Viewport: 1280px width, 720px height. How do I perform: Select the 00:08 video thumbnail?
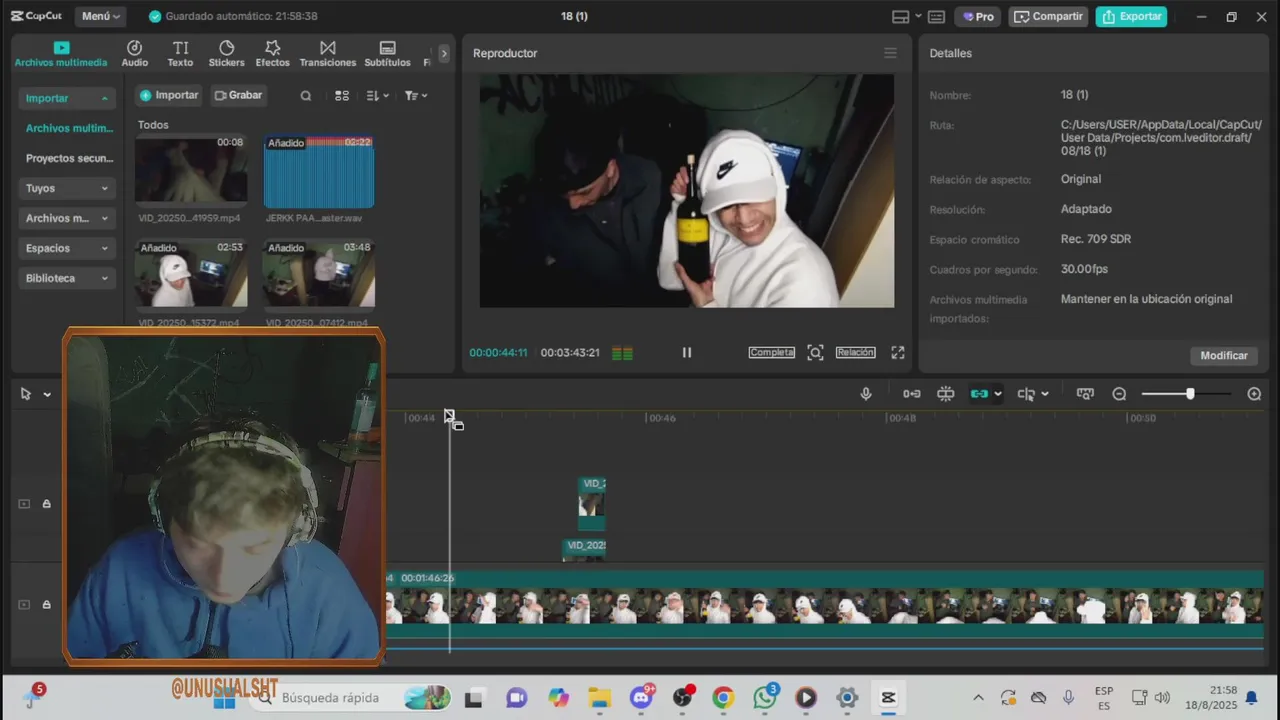pos(191,170)
